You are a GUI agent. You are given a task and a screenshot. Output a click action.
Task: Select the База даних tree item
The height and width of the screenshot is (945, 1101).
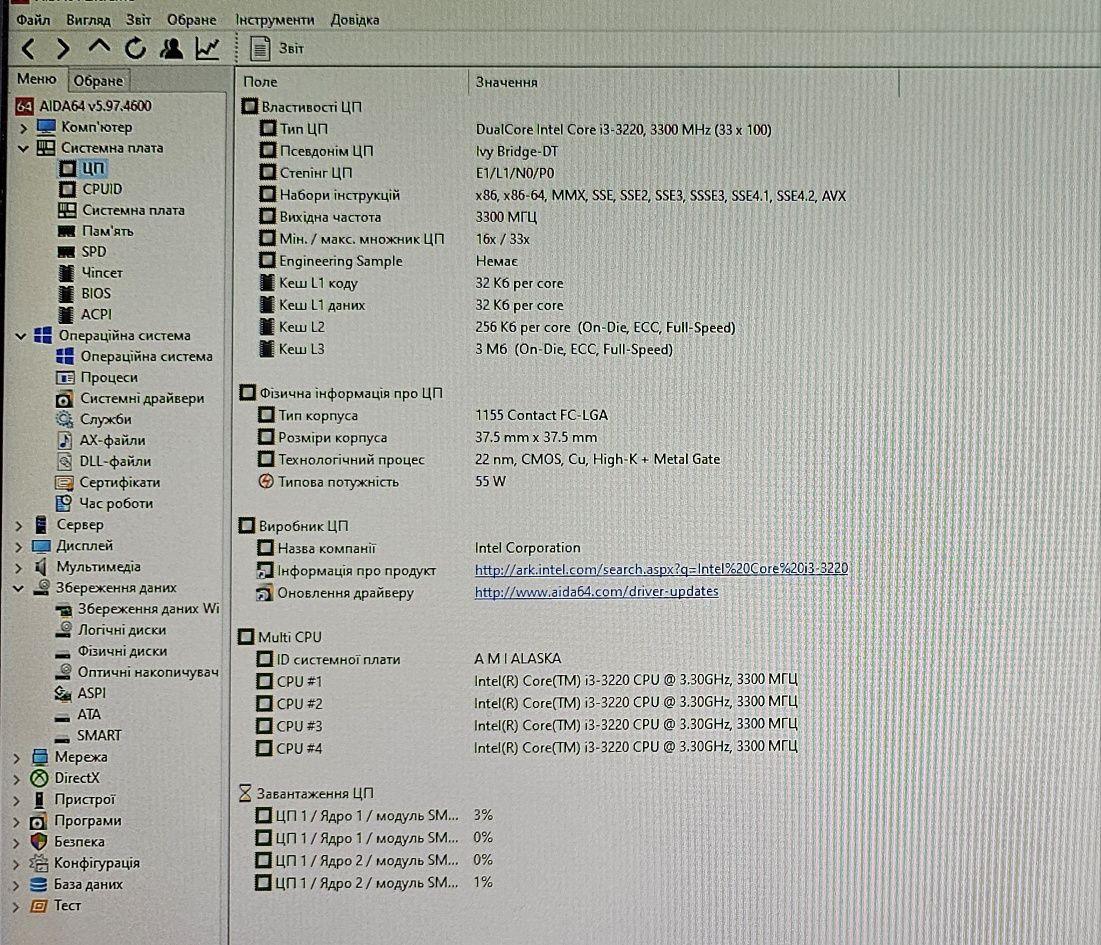pyautogui.click(x=77, y=885)
